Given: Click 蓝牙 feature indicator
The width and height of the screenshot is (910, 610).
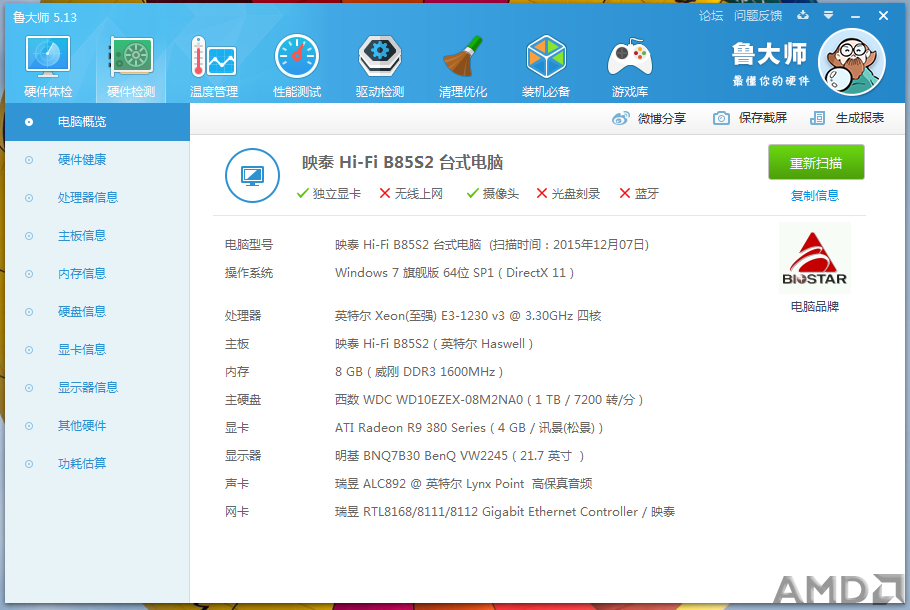Looking at the screenshot, I should (639, 194).
